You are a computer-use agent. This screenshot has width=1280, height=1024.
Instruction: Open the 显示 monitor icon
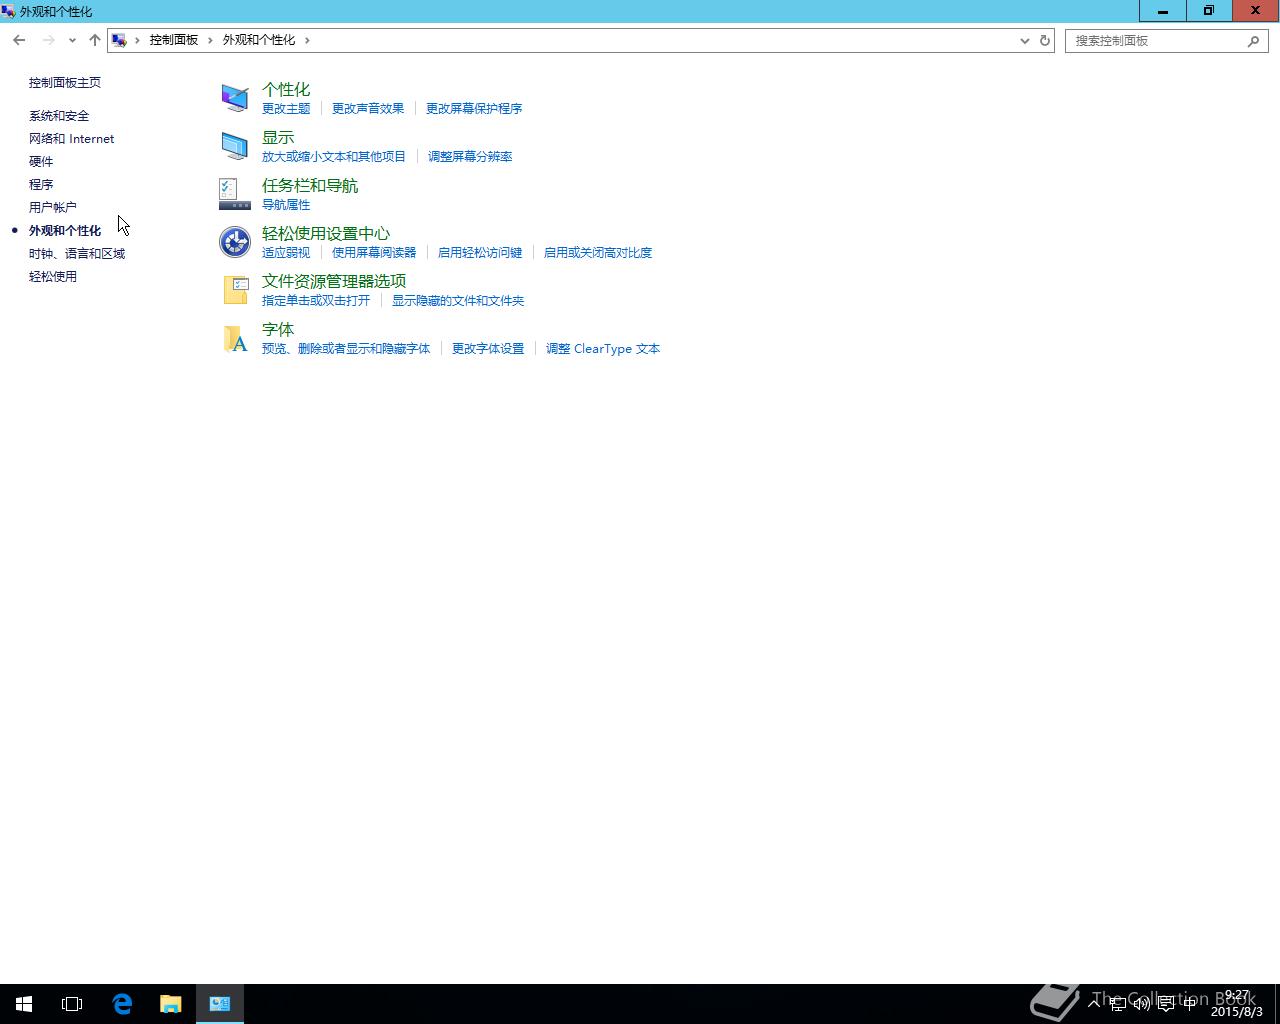pos(235,146)
